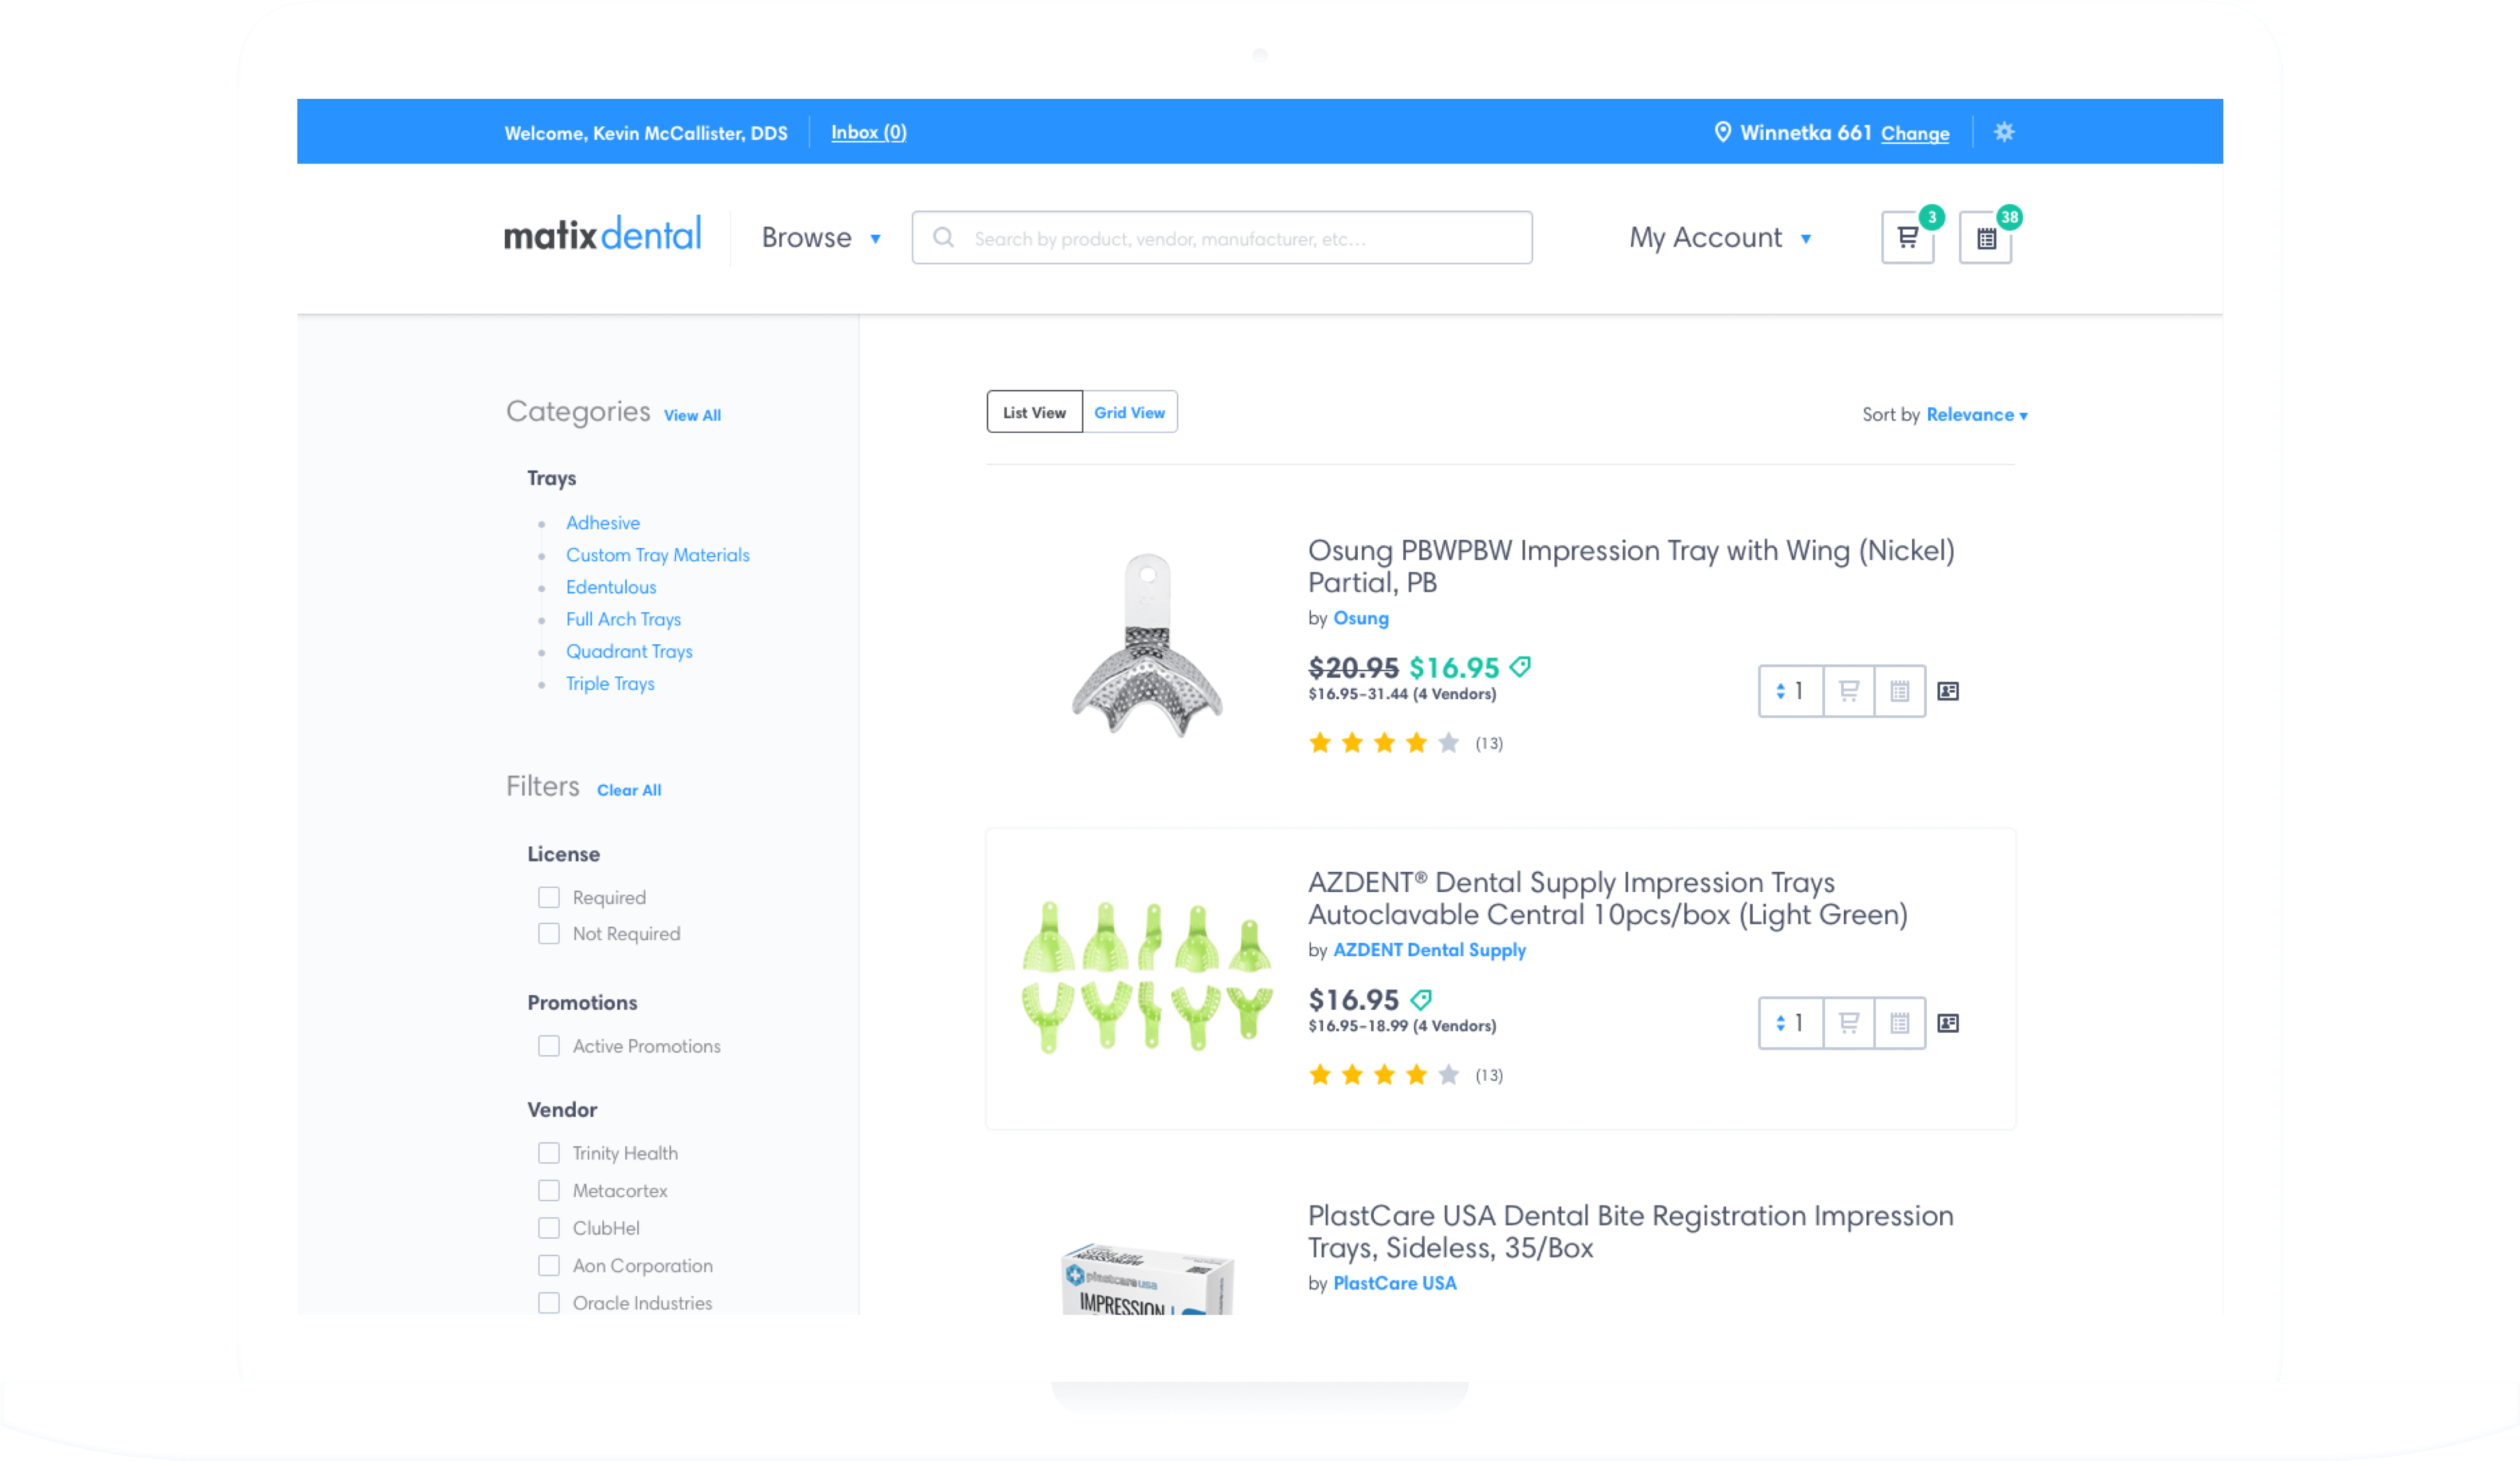Screen dimensions: 2520x1461
Task: Open the order list icon with badge 38
Action: [x=1985, y=238]
